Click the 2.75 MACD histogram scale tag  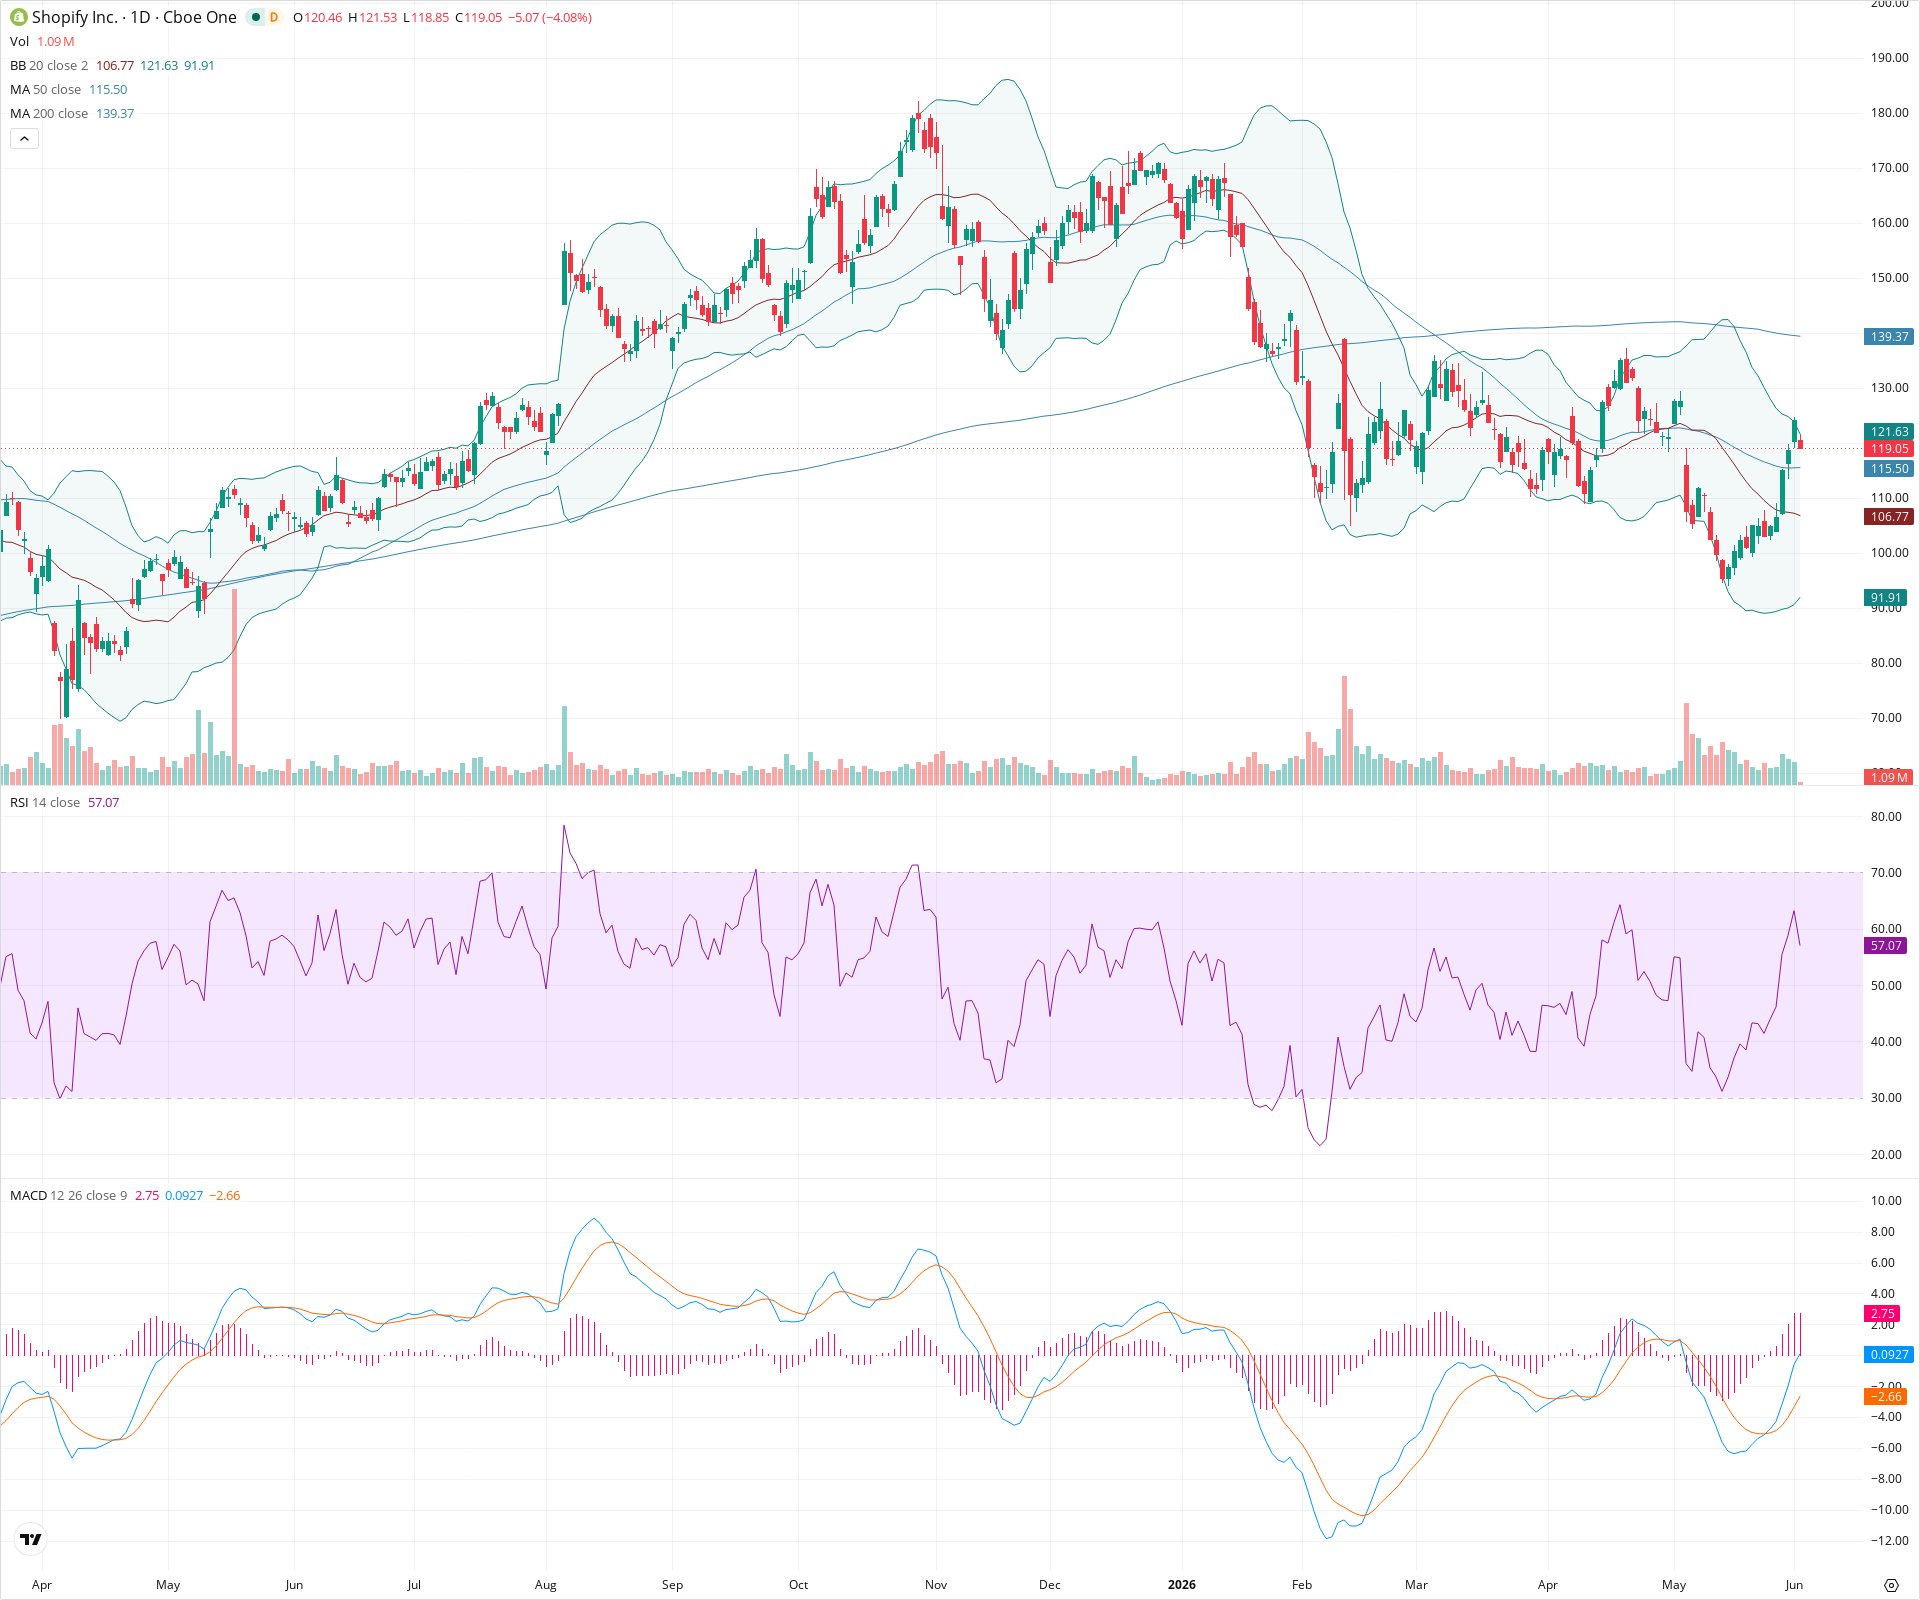(1882, 1314)
